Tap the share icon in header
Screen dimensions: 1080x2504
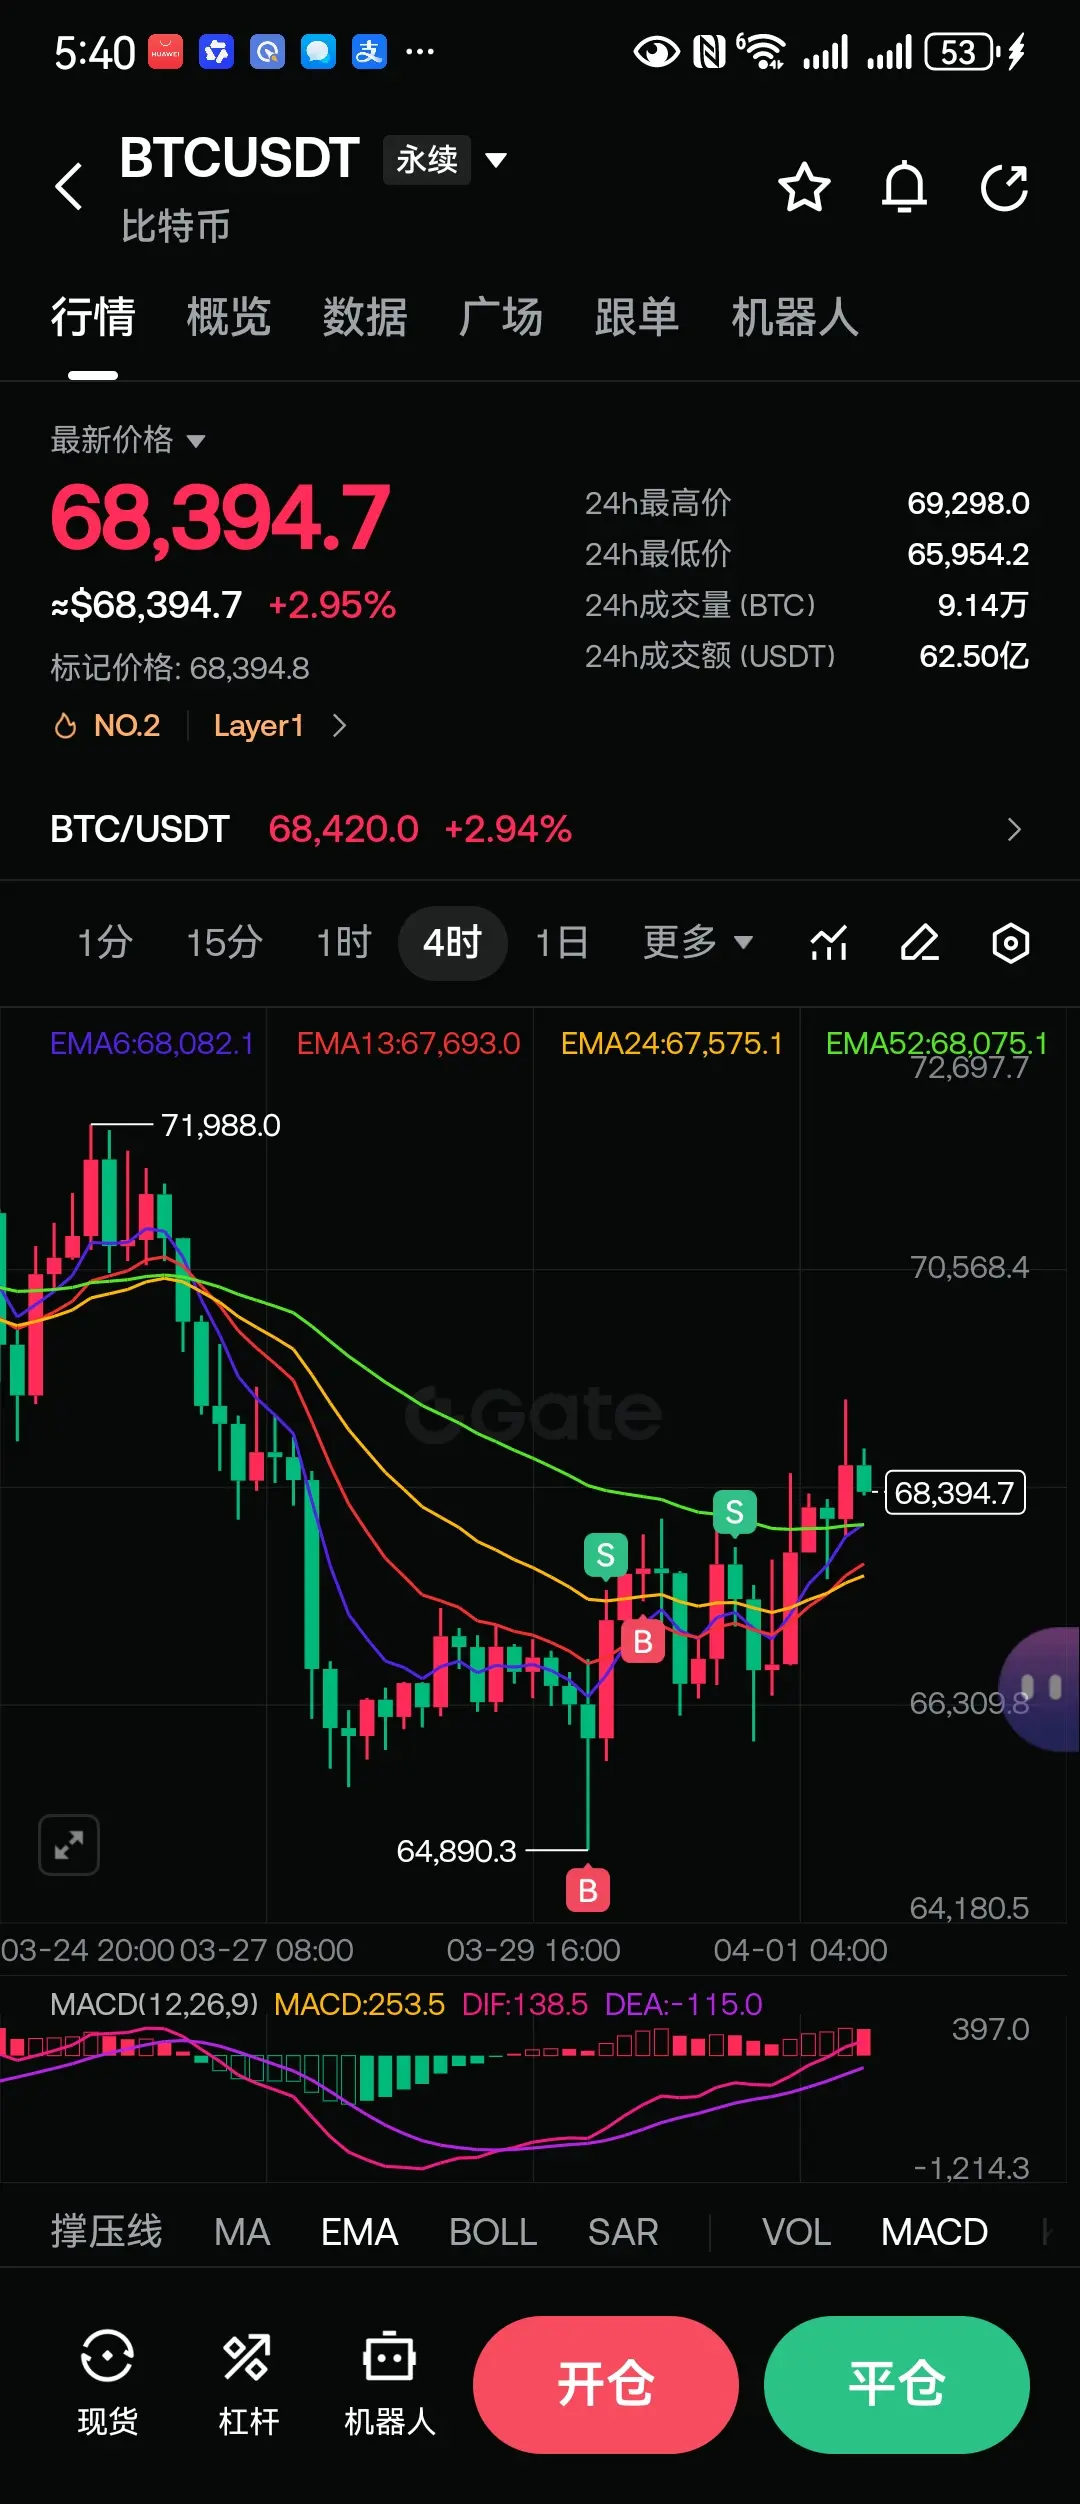[x=1004, y=187]
